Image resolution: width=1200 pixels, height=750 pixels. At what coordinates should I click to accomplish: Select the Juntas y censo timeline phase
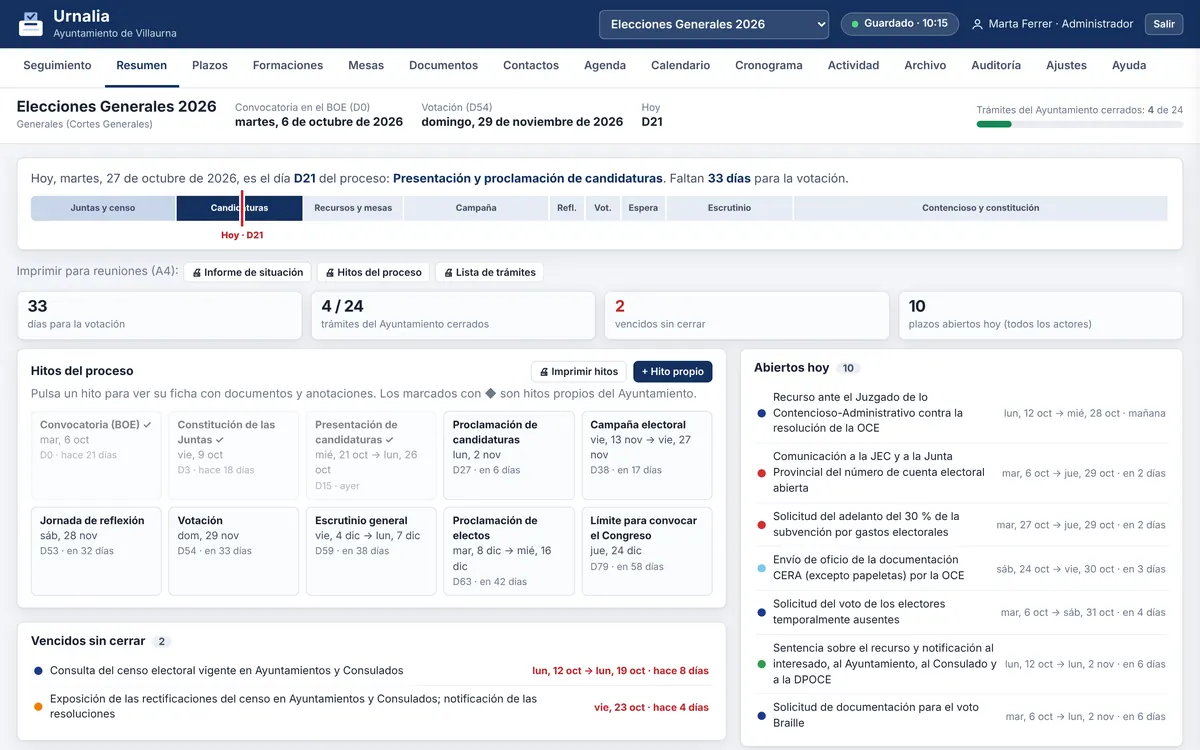click(103, 208)
